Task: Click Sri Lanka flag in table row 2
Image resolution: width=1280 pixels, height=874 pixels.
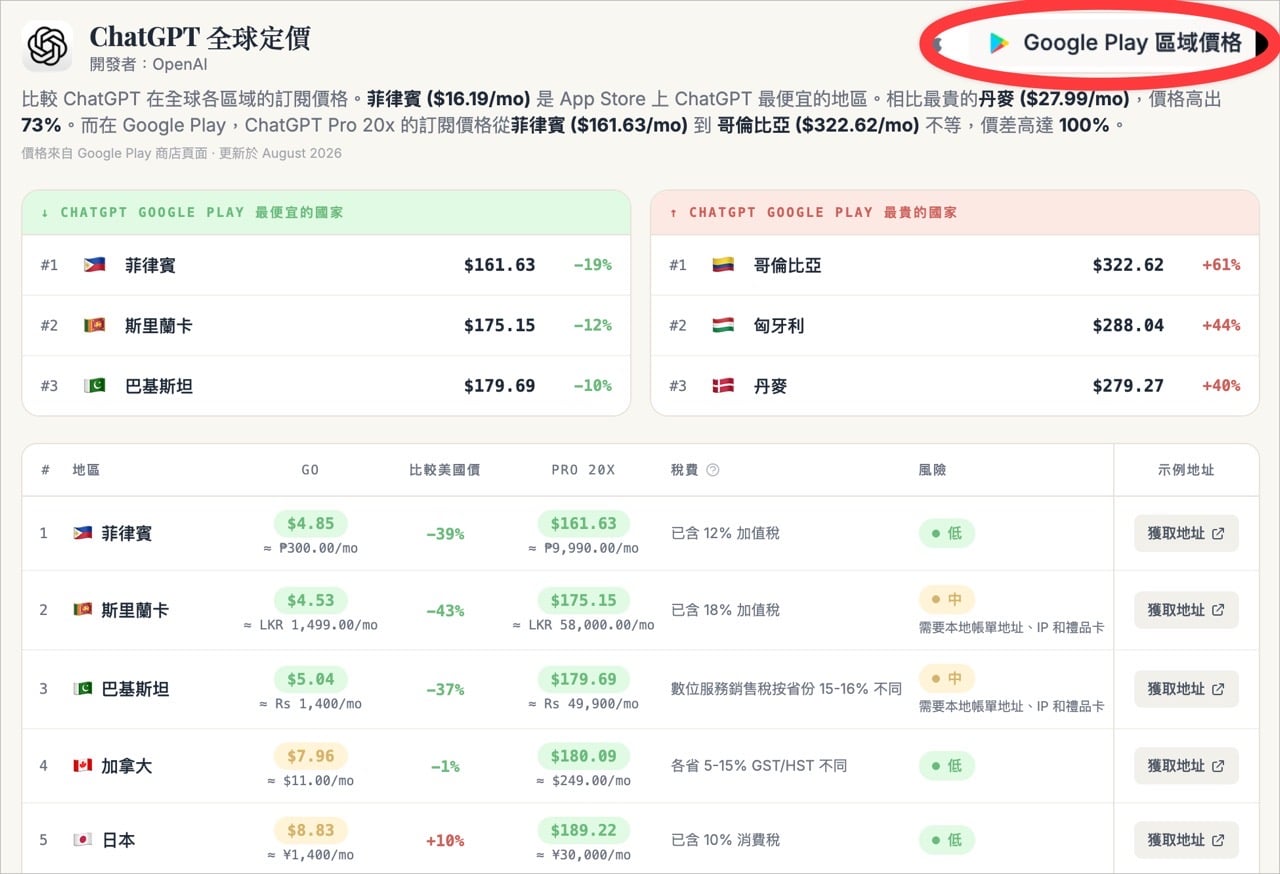Action: [x=83, y=610]
